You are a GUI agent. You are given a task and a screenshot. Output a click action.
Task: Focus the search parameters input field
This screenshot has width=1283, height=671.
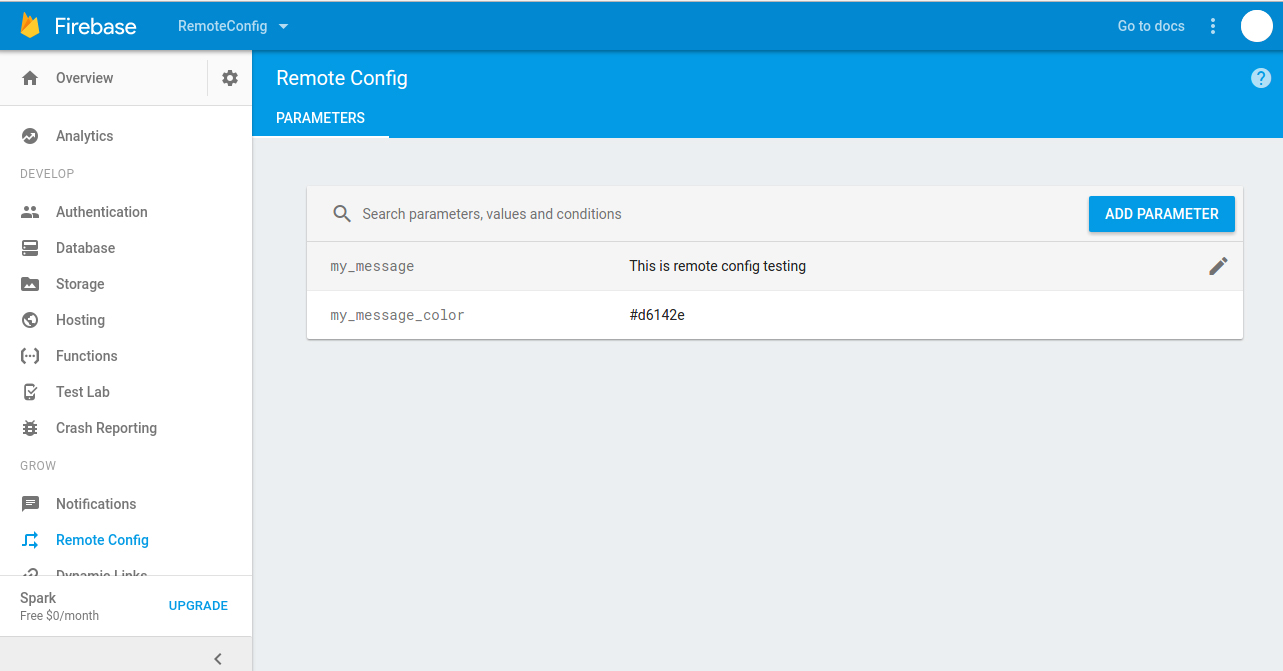point(700,214)
